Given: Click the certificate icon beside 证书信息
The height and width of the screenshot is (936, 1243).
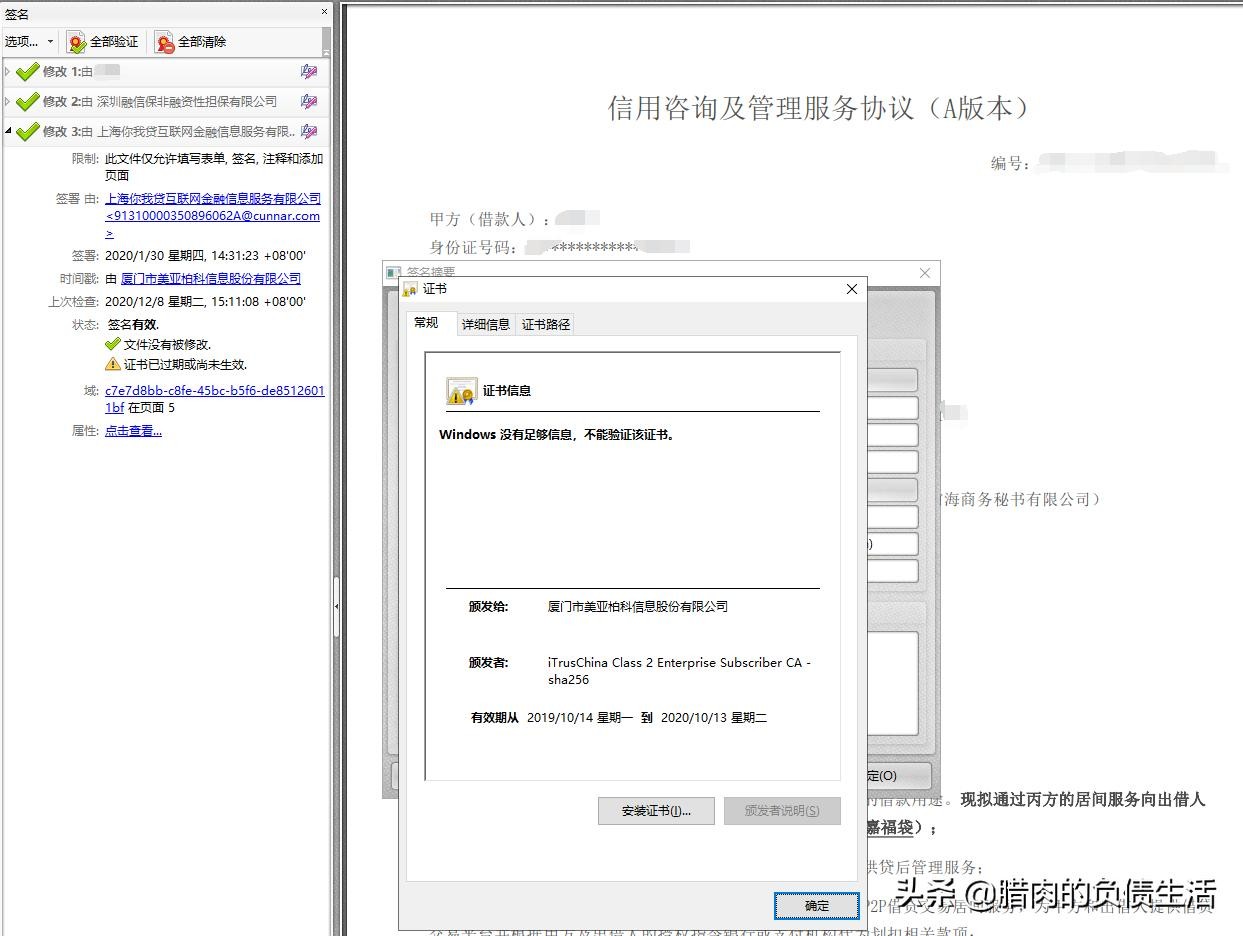Looking at the screenshot, I should [x=461, y=391].
